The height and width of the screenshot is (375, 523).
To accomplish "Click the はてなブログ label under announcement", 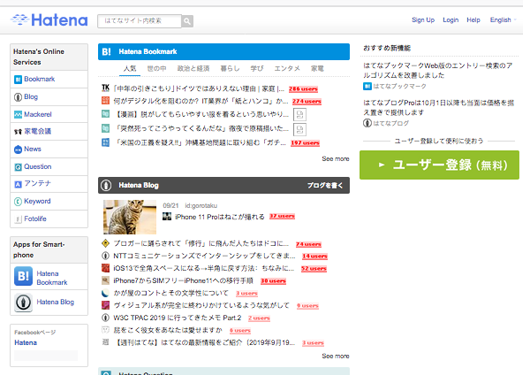I will click(391, 123).
